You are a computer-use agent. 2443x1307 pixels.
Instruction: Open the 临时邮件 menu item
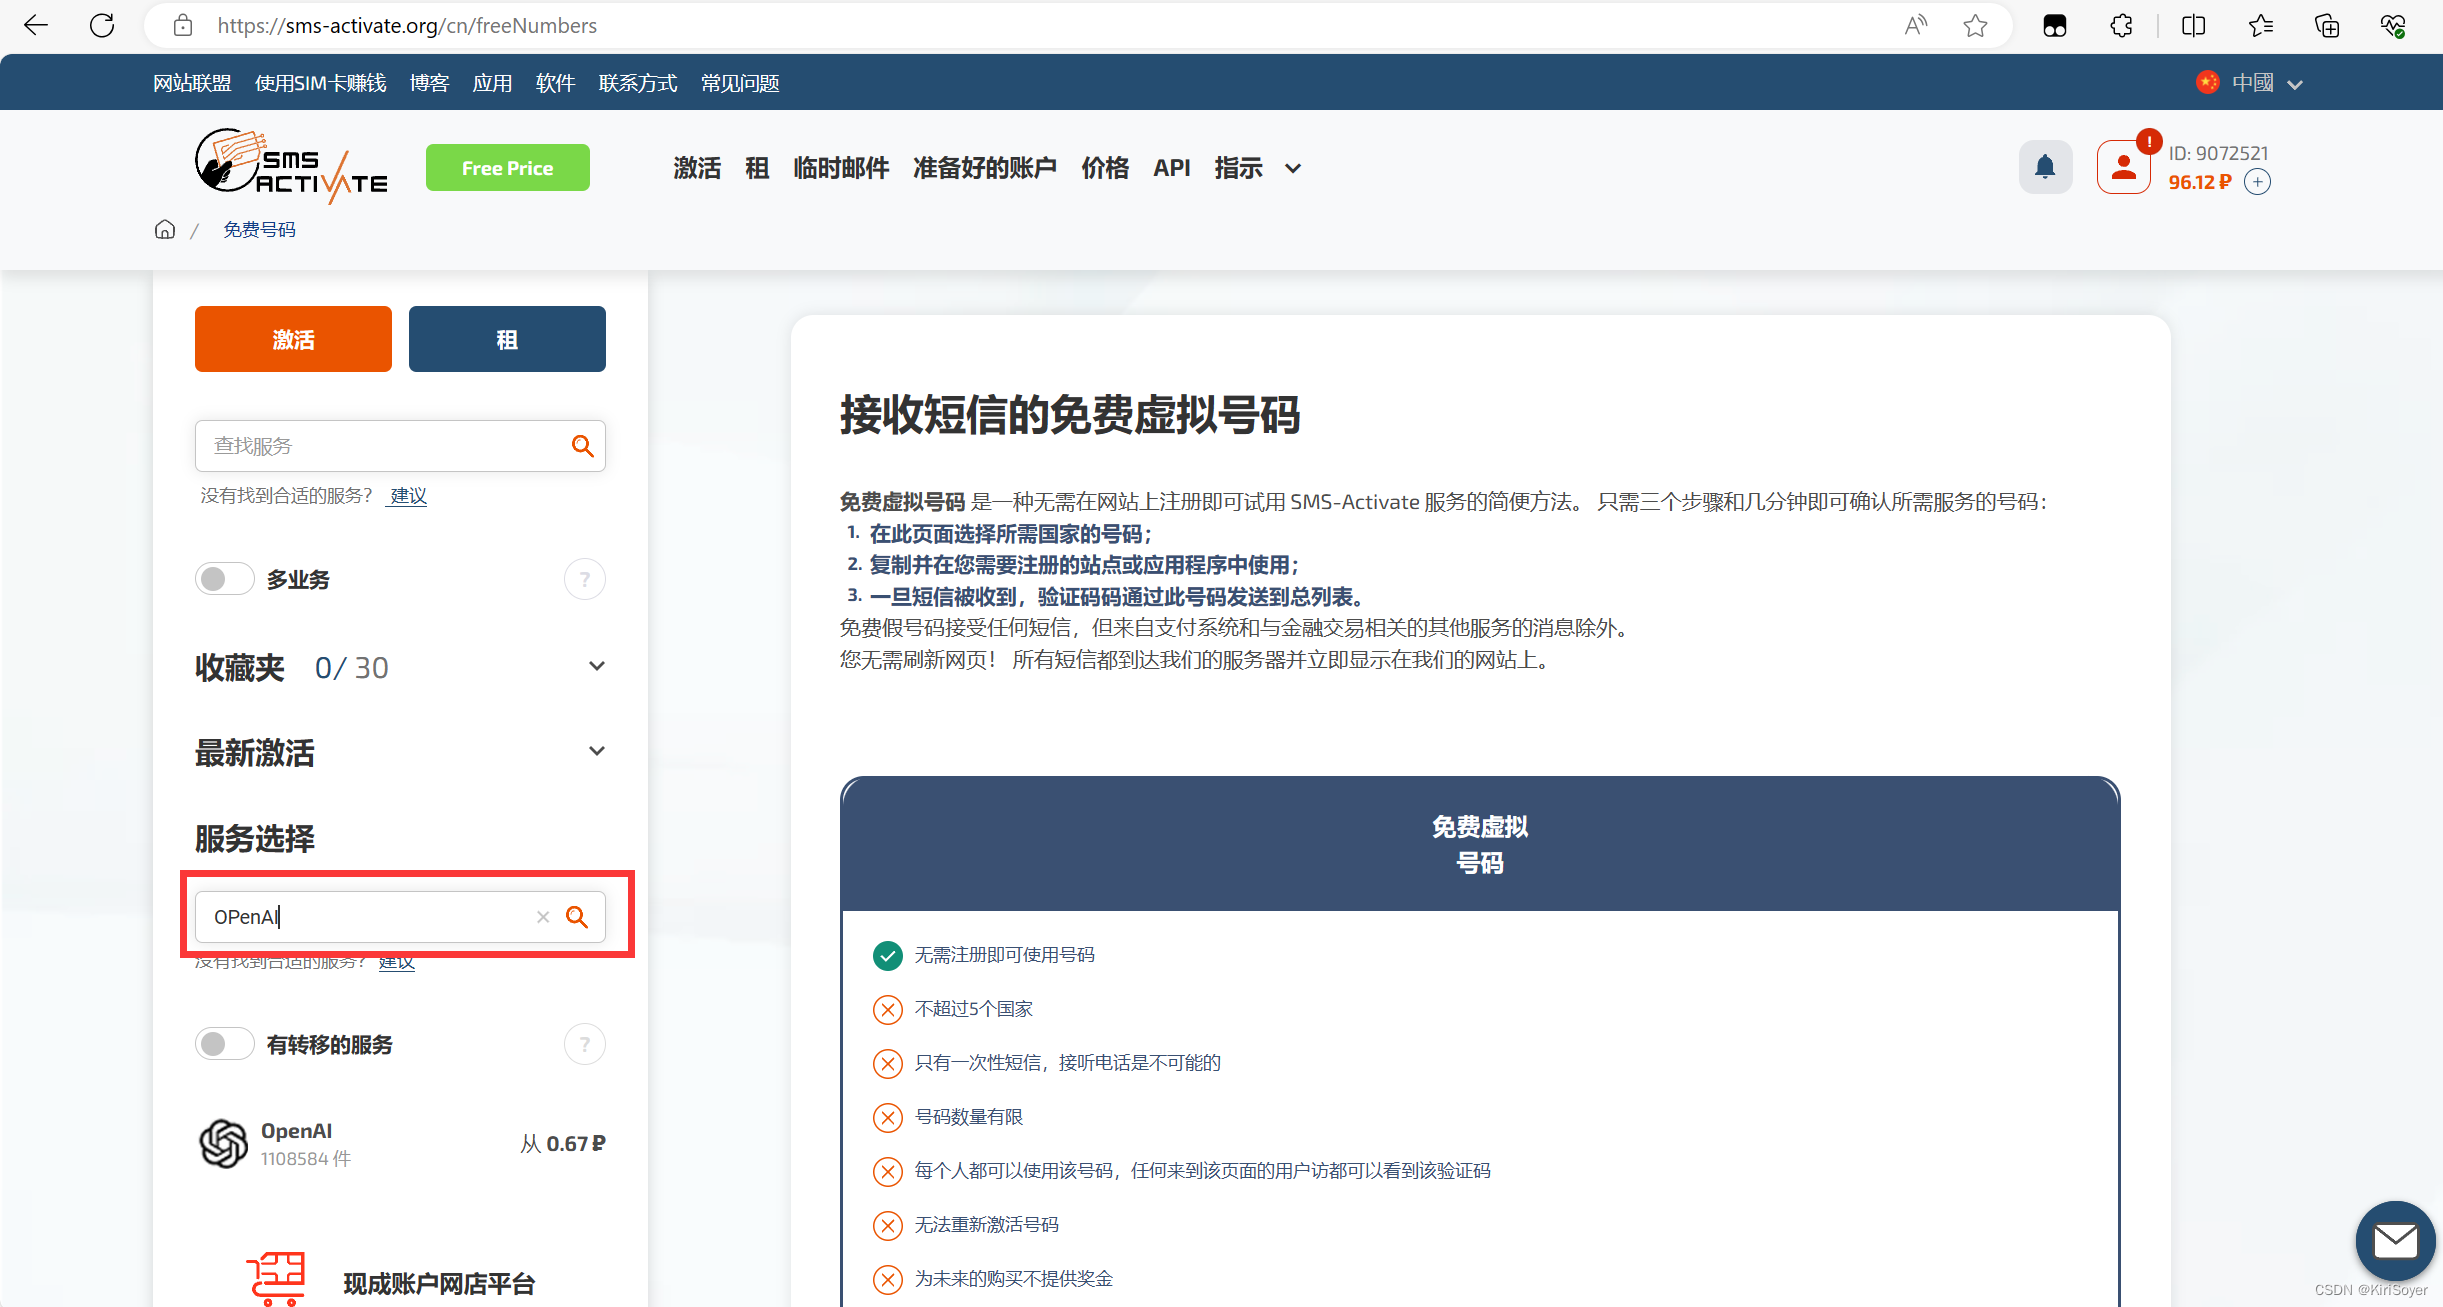click(x=841, y=168)
